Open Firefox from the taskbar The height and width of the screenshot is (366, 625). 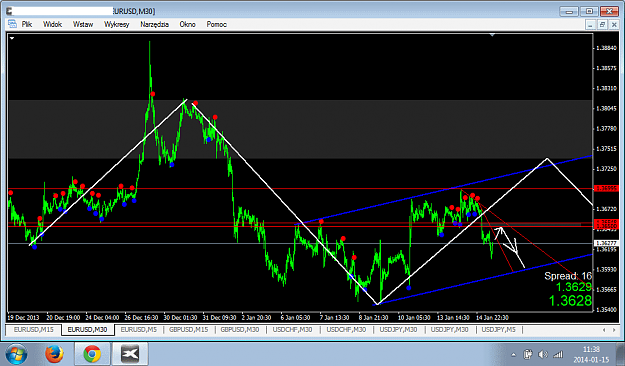54,354
